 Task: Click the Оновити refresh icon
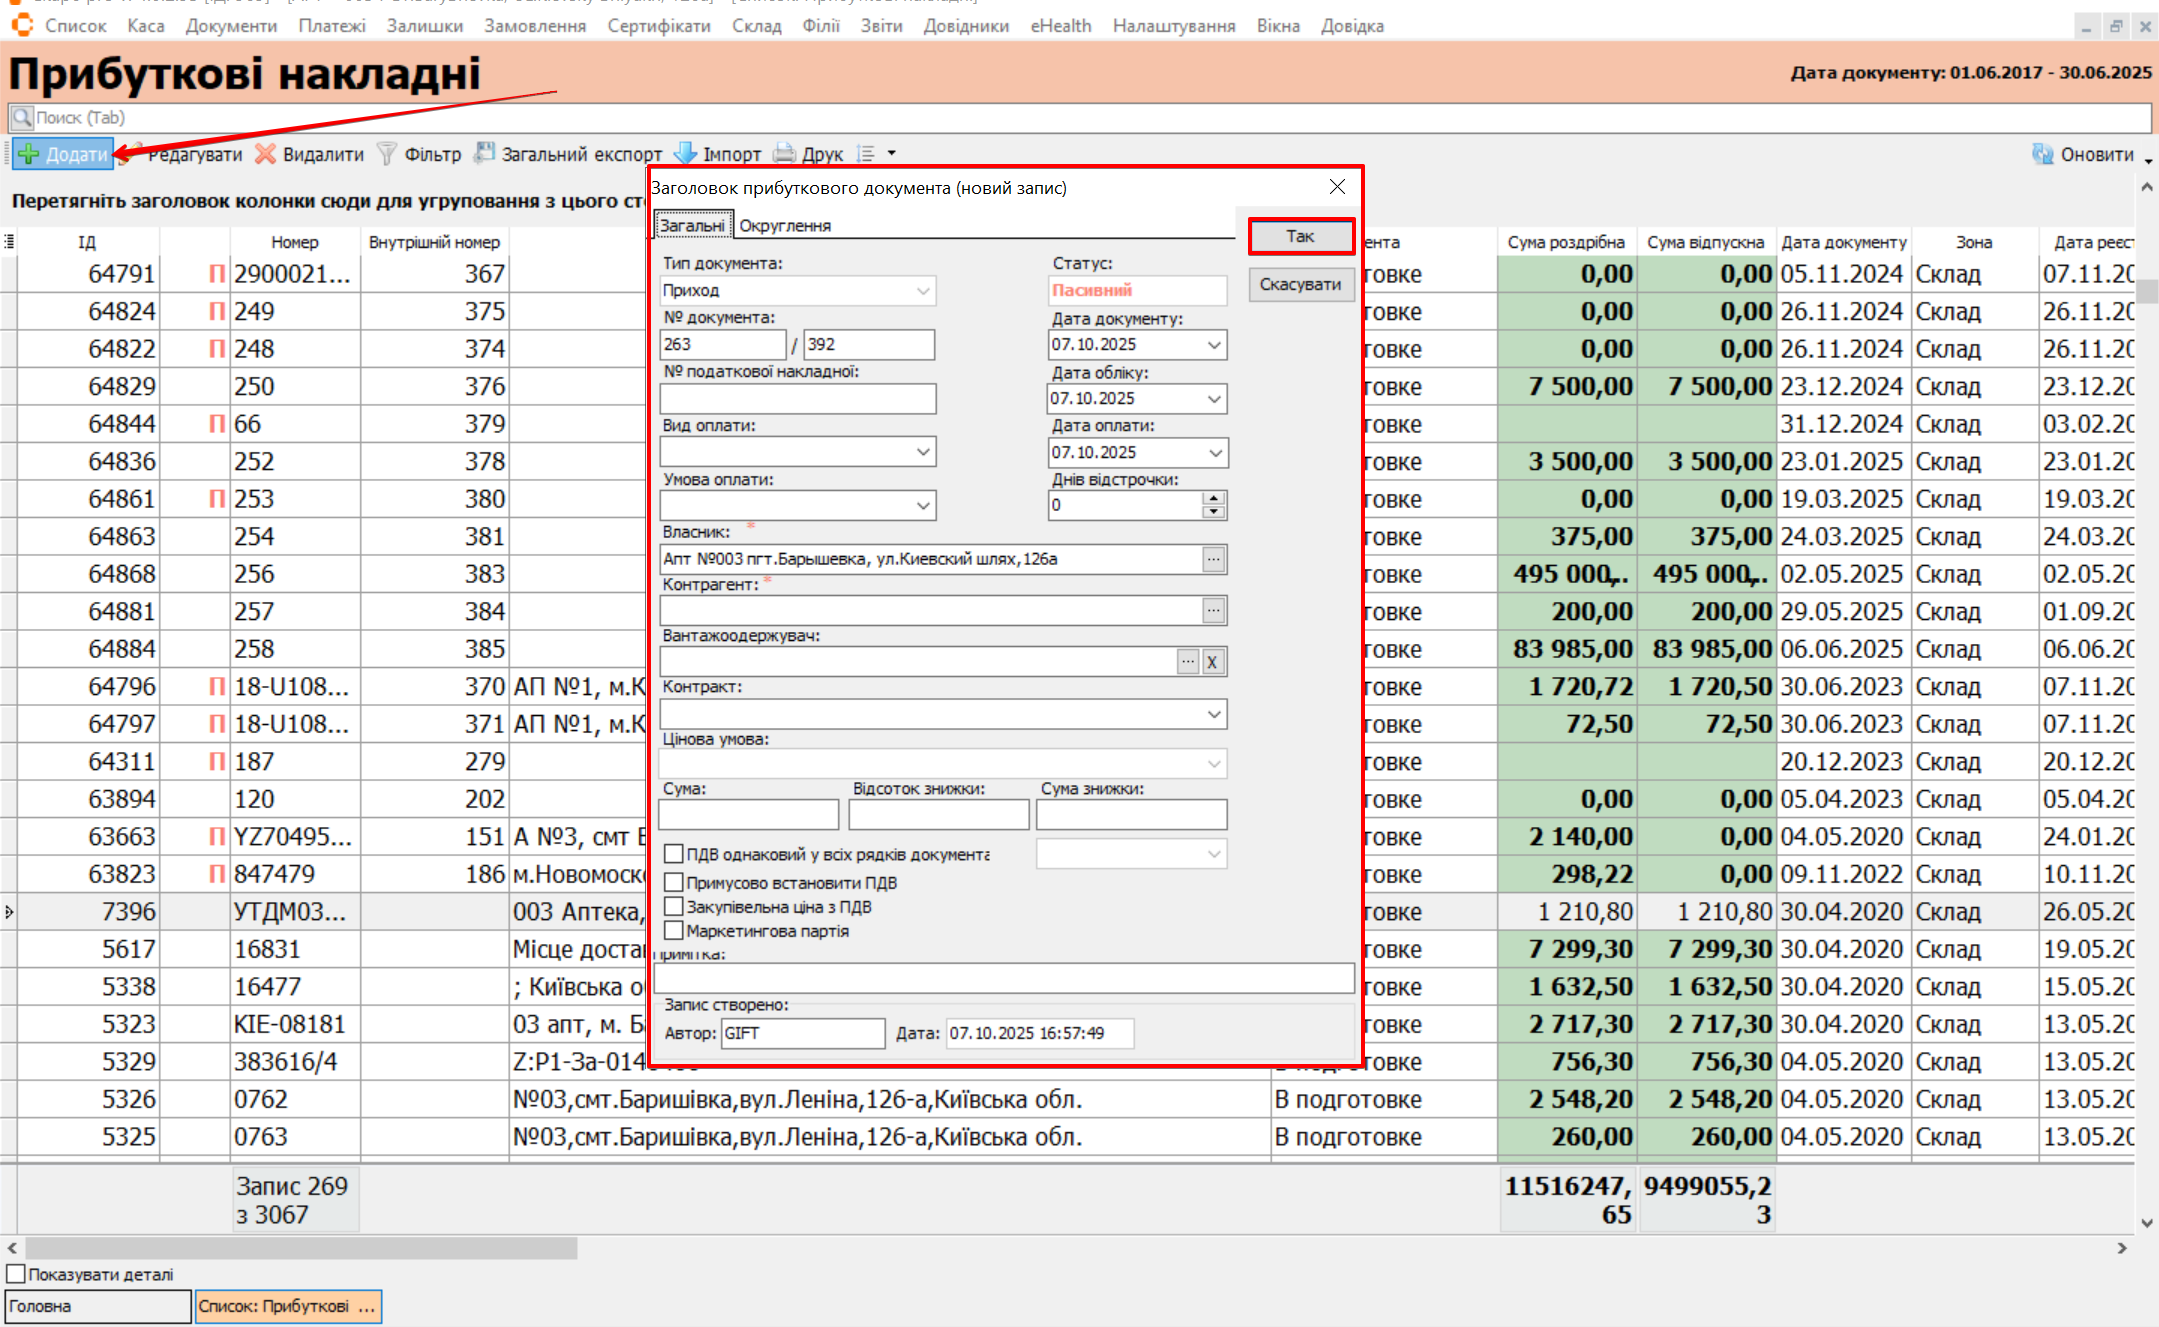coord(2042,154)
